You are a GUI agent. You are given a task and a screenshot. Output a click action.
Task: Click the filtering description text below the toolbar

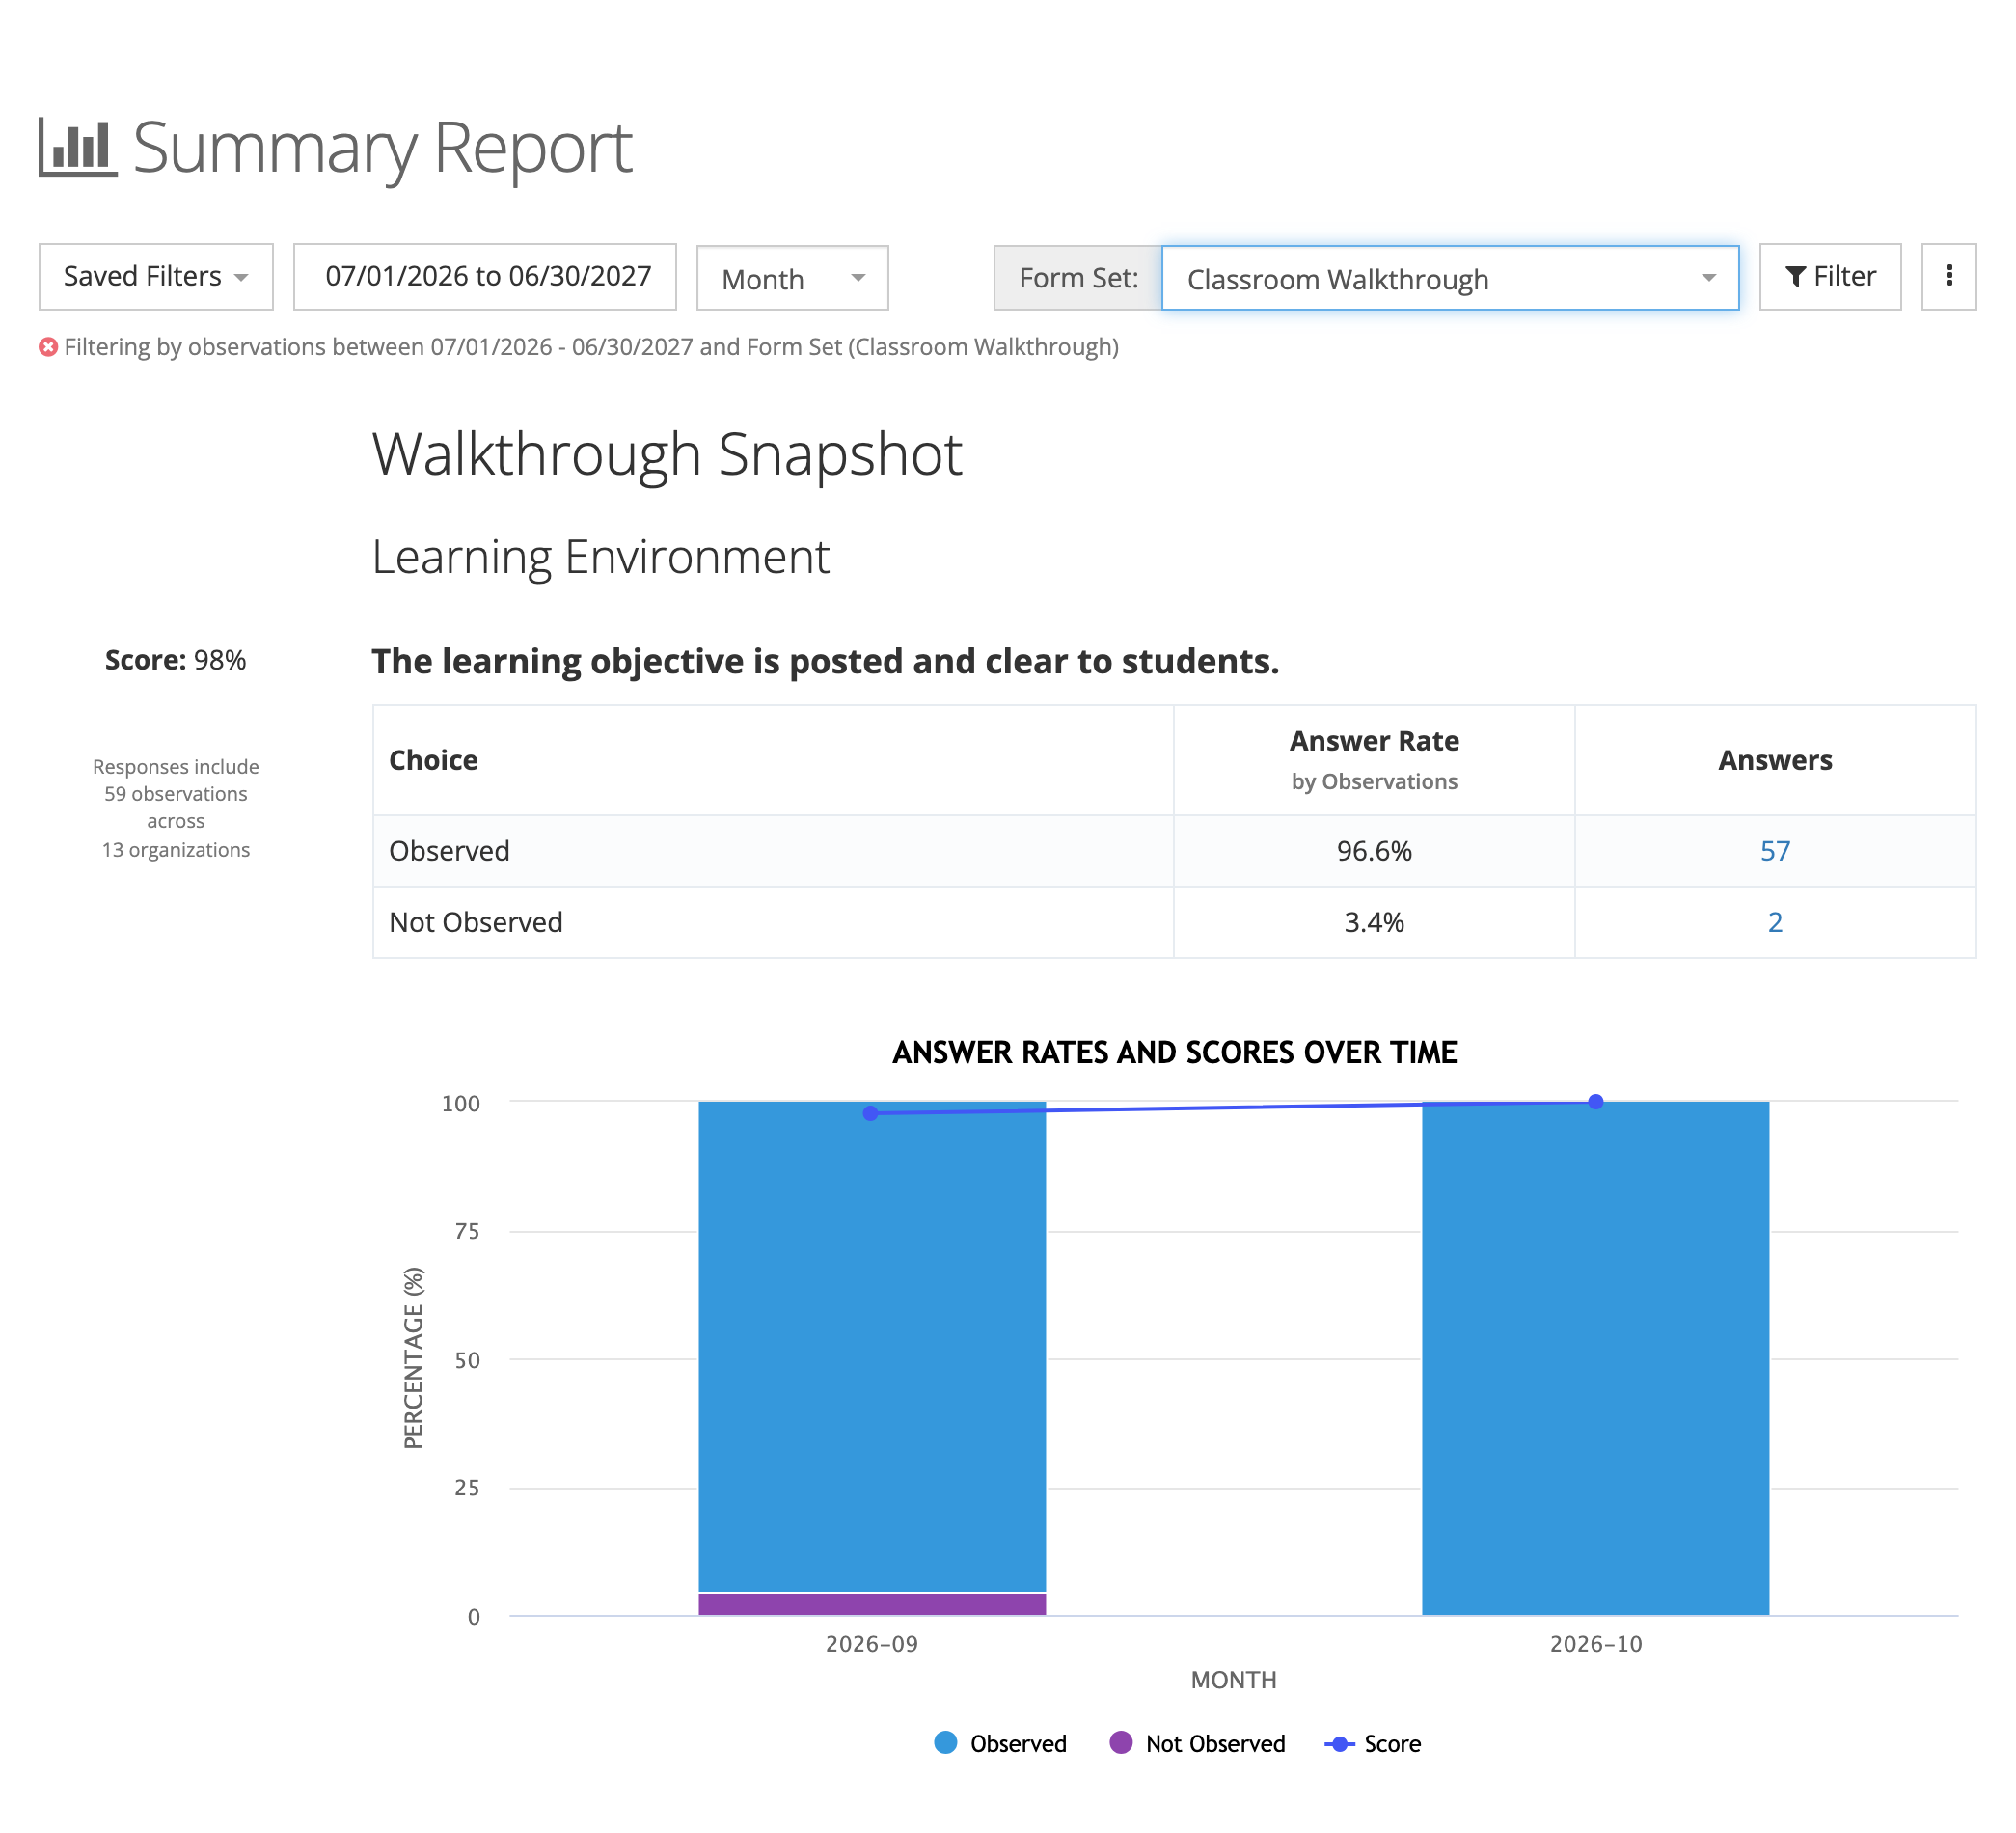click(592, 347)
